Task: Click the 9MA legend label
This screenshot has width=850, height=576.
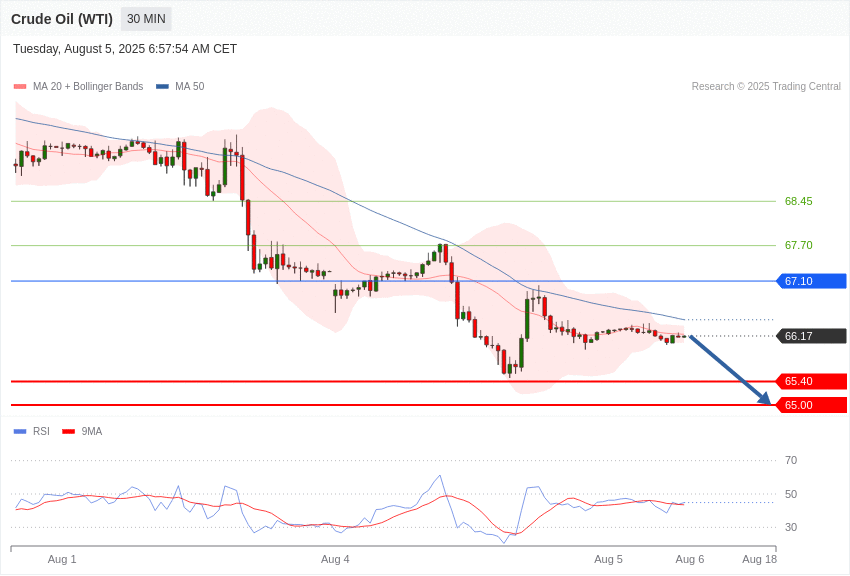Action: point(92,431)
